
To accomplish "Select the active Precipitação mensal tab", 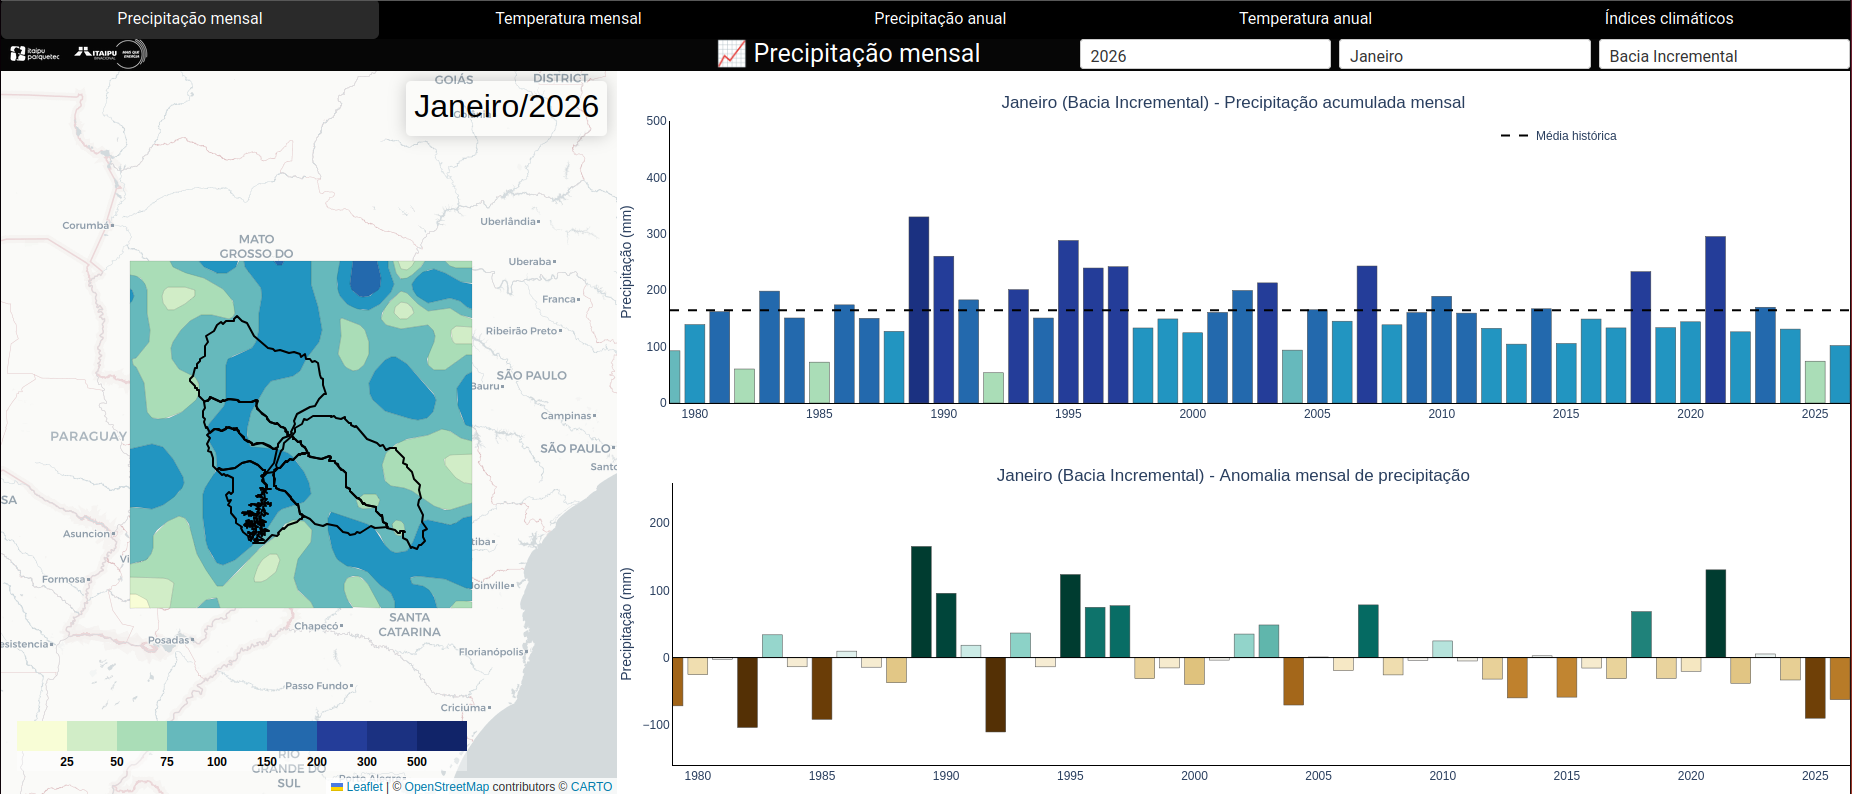I will coord(190,19).
